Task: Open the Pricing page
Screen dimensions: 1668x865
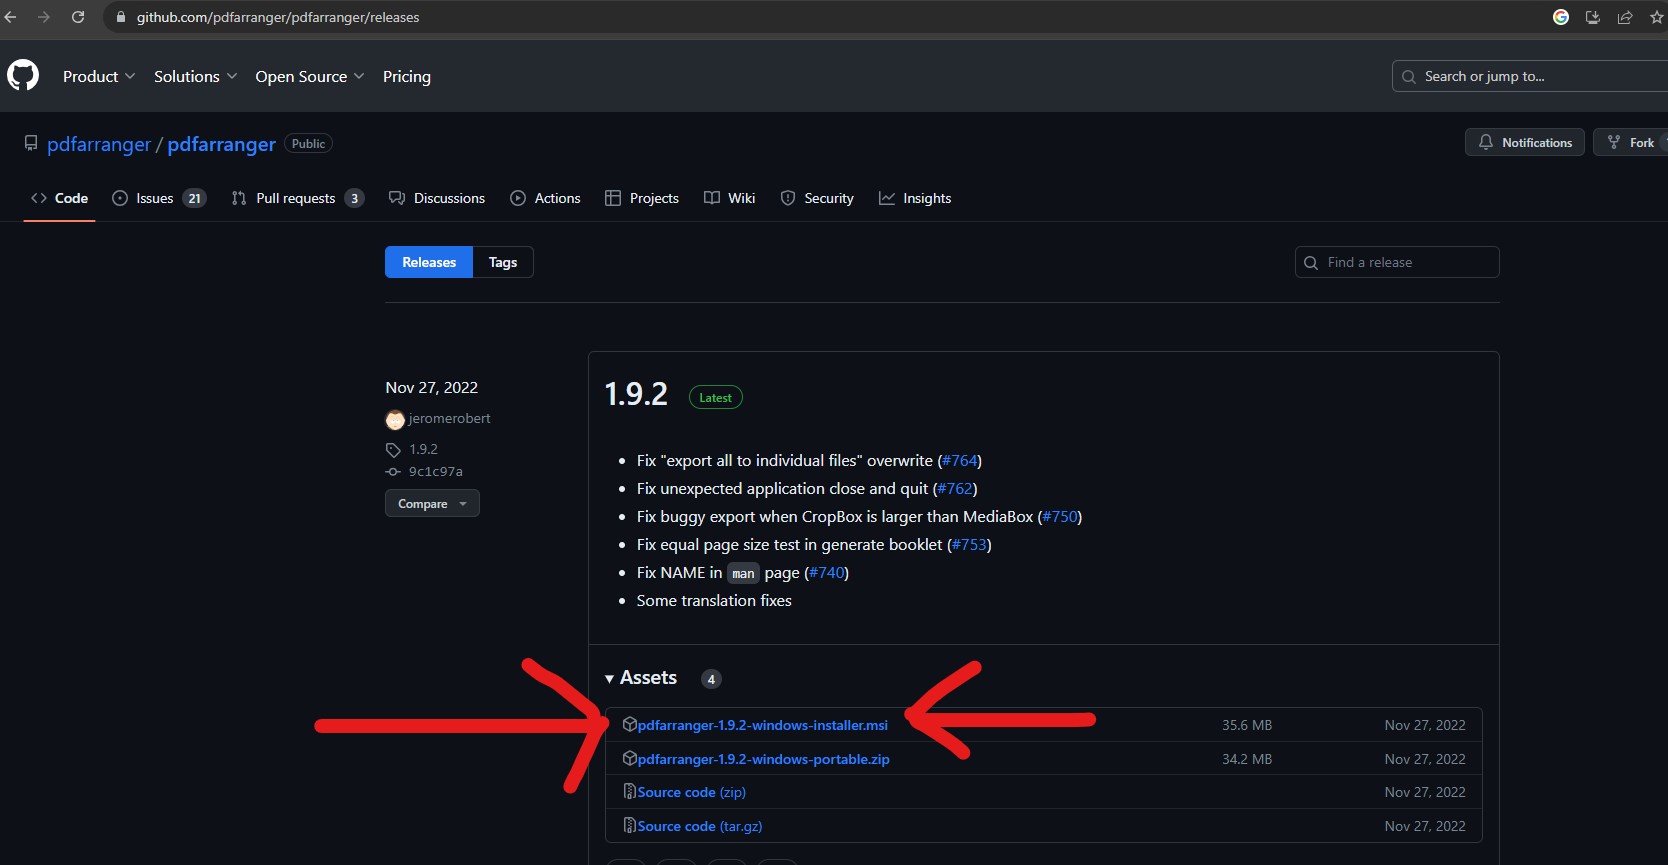Action: [x=407, y=76]
